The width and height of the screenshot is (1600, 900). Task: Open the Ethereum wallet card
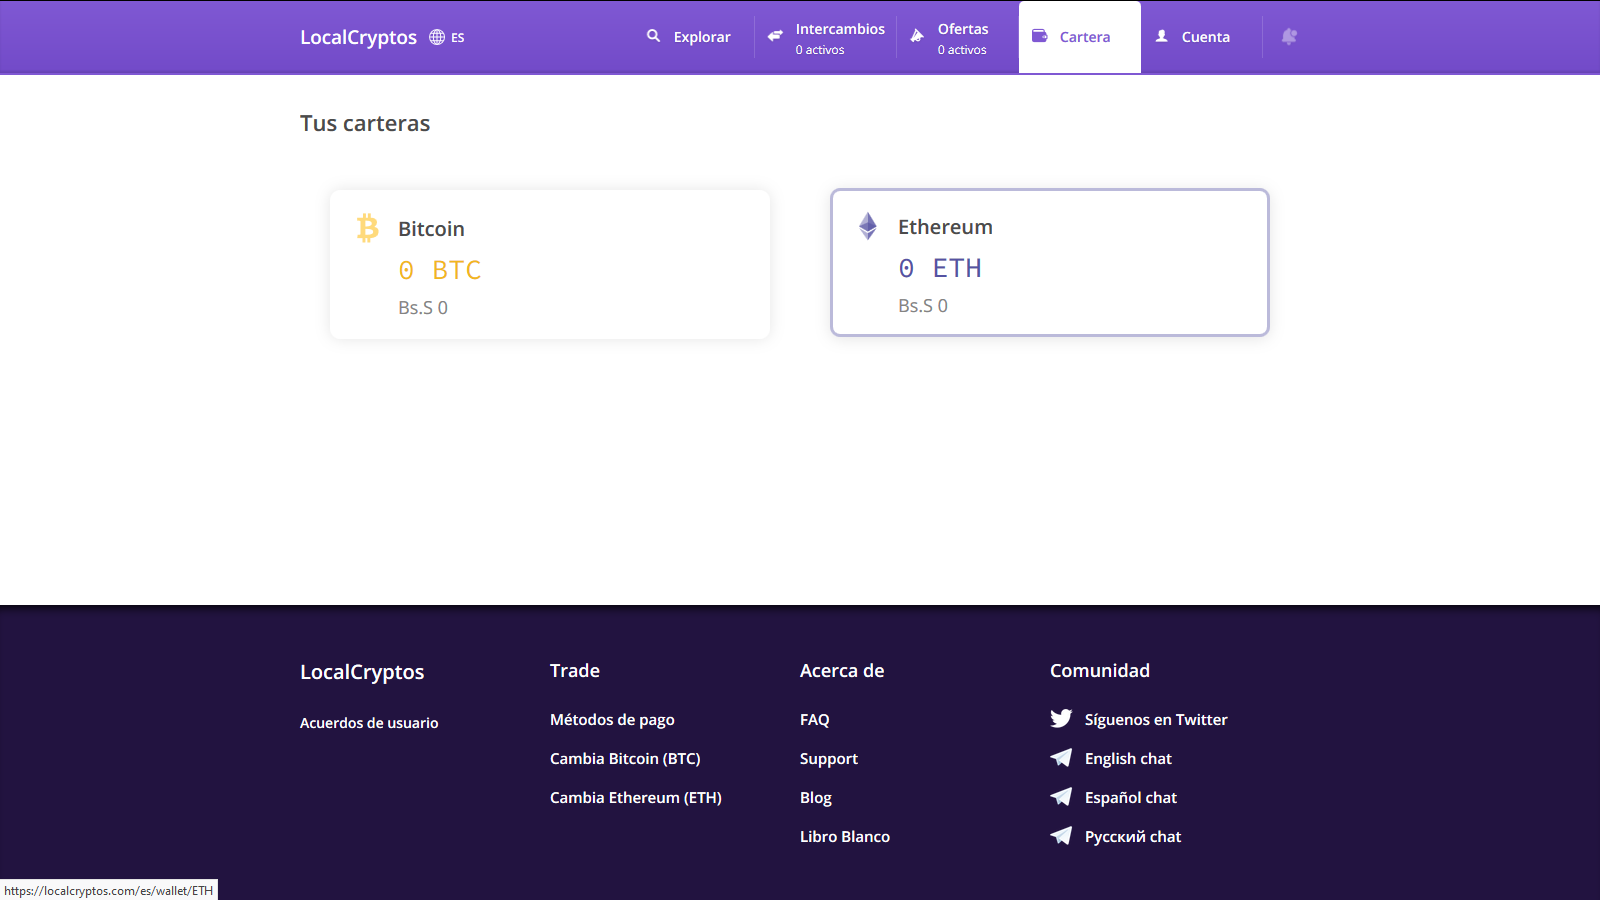[1050, 262]
